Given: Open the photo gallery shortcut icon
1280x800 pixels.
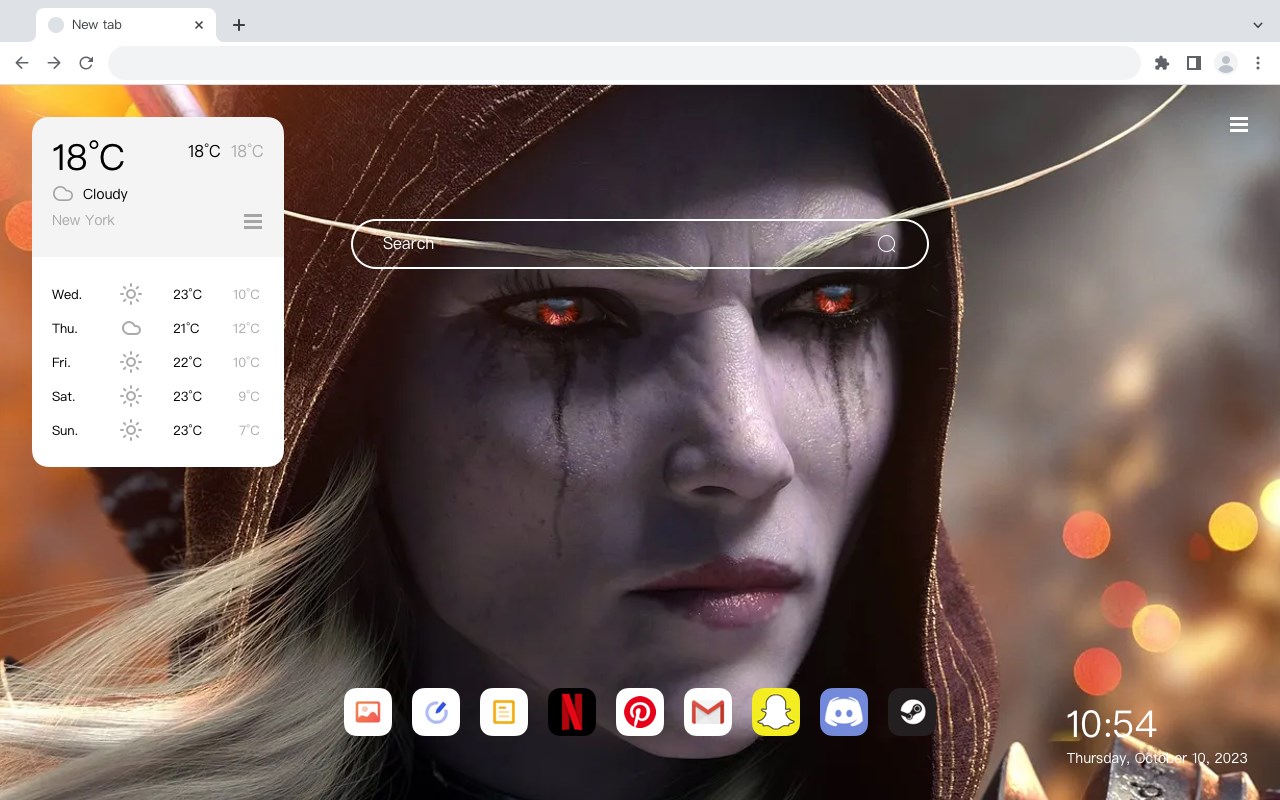Looking at the screenshot, I should coord(368,712).
